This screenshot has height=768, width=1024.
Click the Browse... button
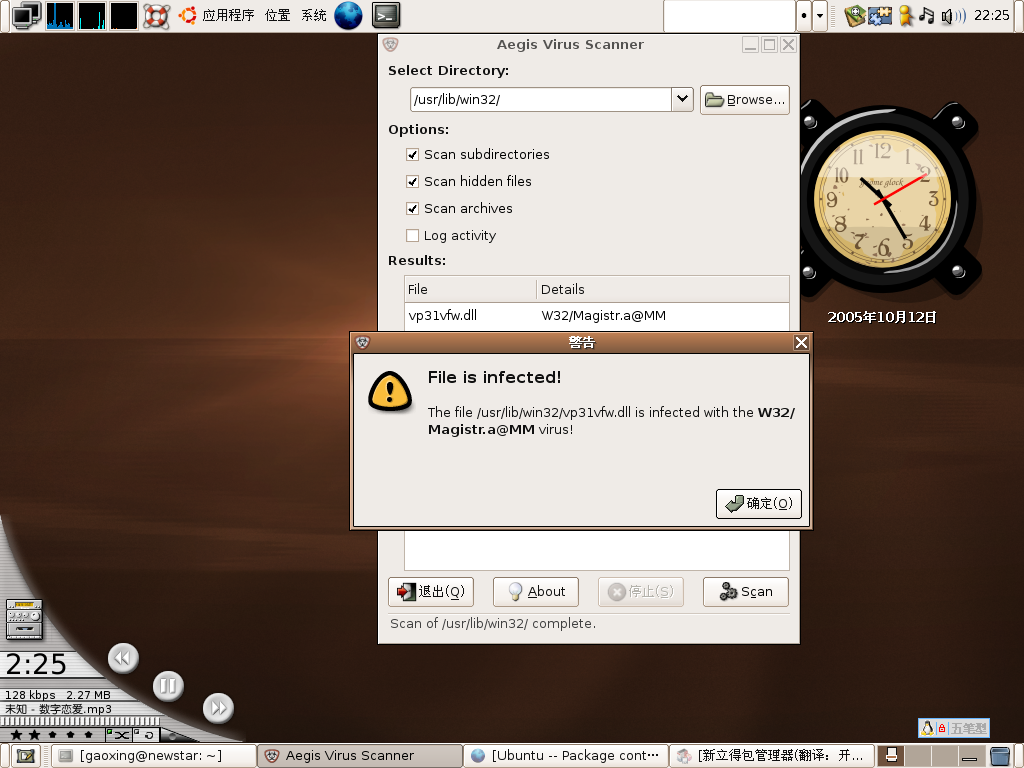click(744, 100)
